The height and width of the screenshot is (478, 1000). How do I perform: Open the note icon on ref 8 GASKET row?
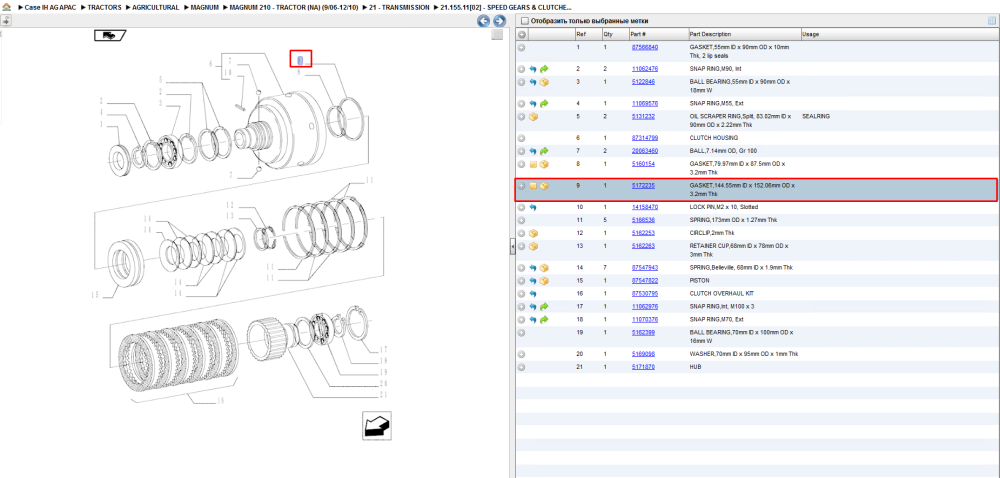[533, 164]
